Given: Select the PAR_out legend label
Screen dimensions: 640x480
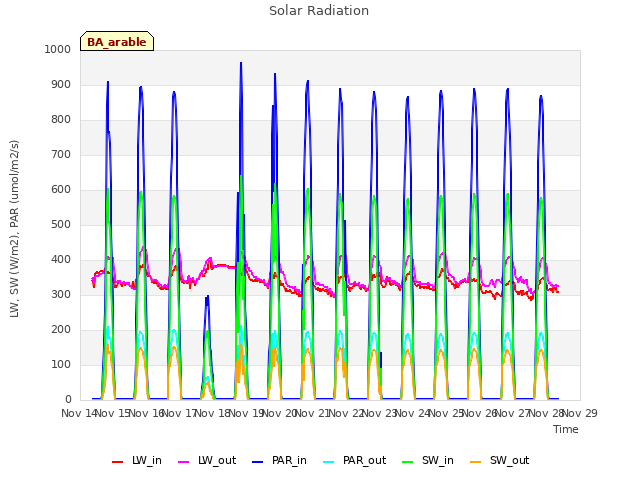Looking at the screenshot, I should (x=364, y=460).
